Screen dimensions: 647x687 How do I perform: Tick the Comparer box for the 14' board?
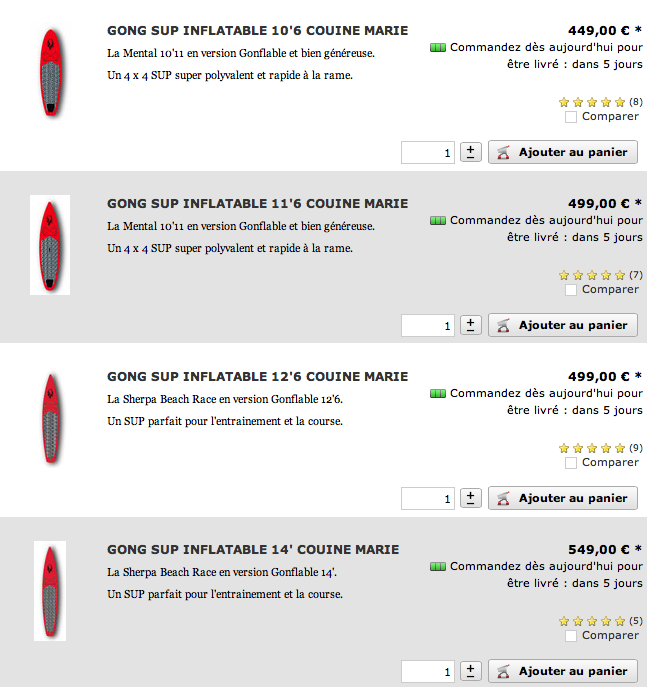point(570,636)
